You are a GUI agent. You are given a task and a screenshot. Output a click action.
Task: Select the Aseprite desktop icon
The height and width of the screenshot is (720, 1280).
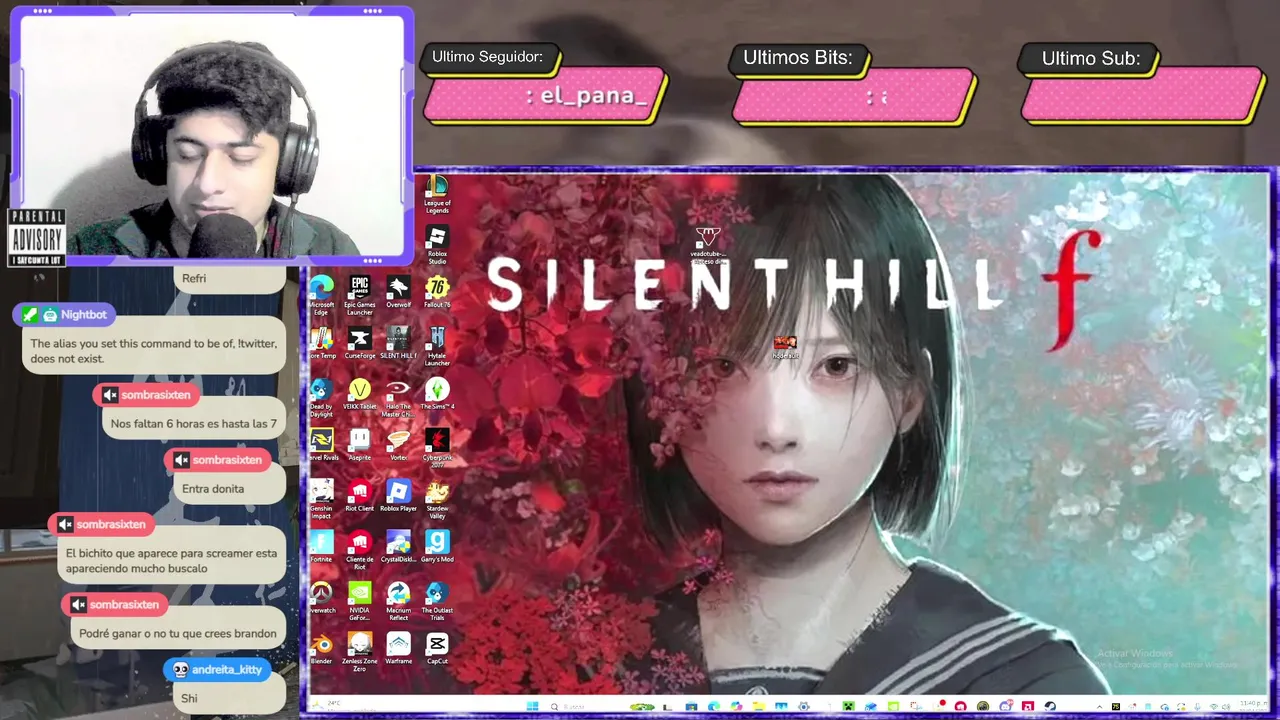359,445
